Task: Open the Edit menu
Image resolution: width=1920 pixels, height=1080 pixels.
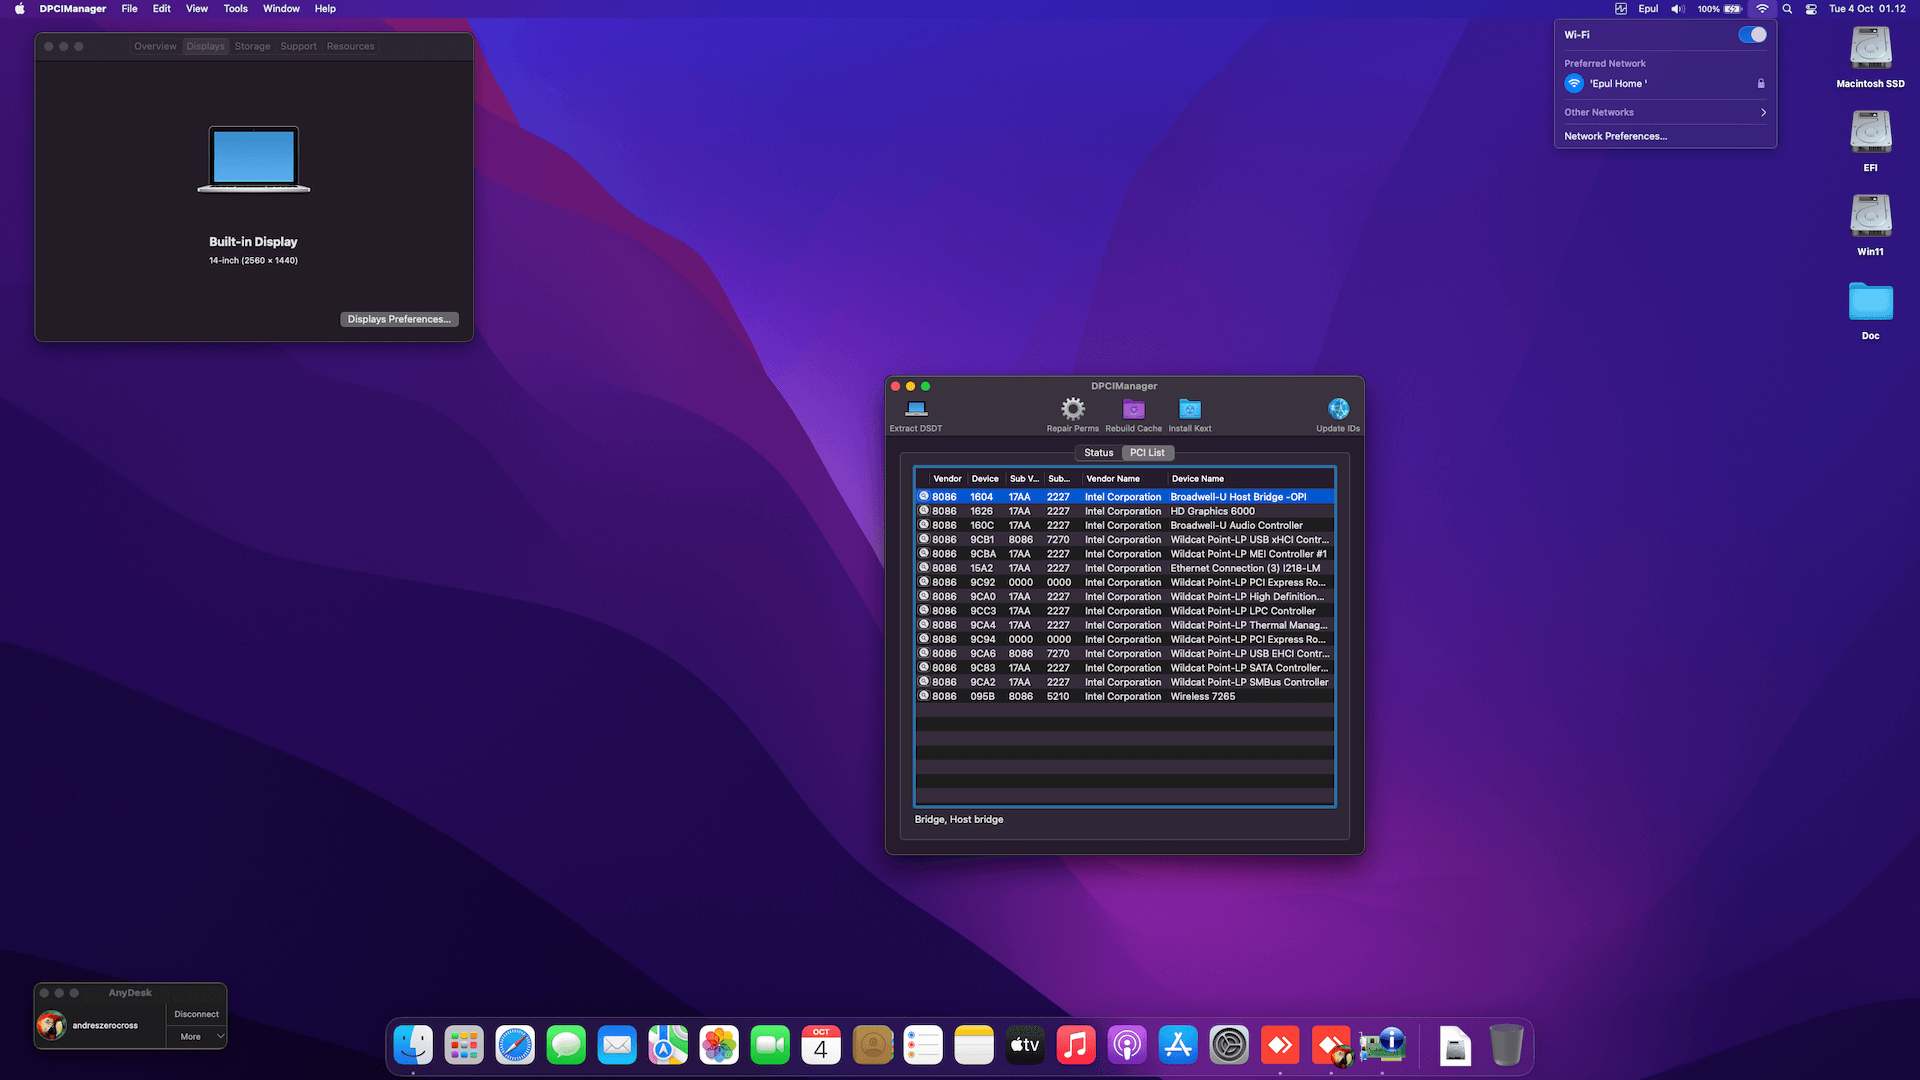Action: point(161,9)
